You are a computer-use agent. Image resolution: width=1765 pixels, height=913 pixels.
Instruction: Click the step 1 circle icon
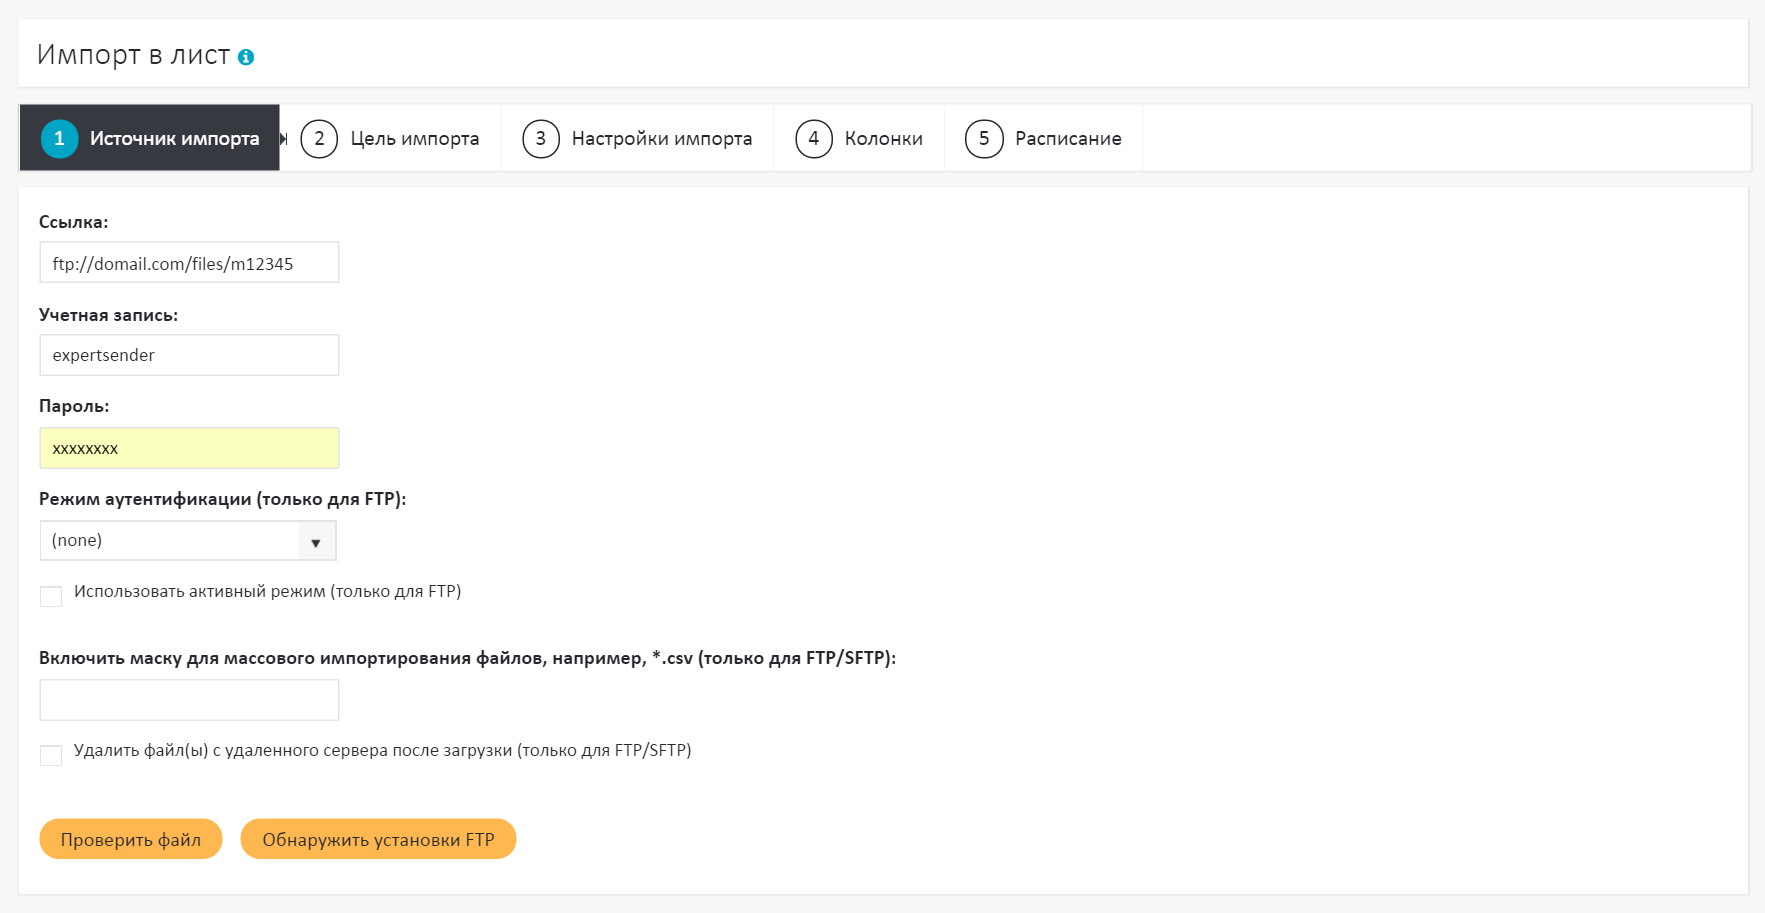tap(59, 139)
